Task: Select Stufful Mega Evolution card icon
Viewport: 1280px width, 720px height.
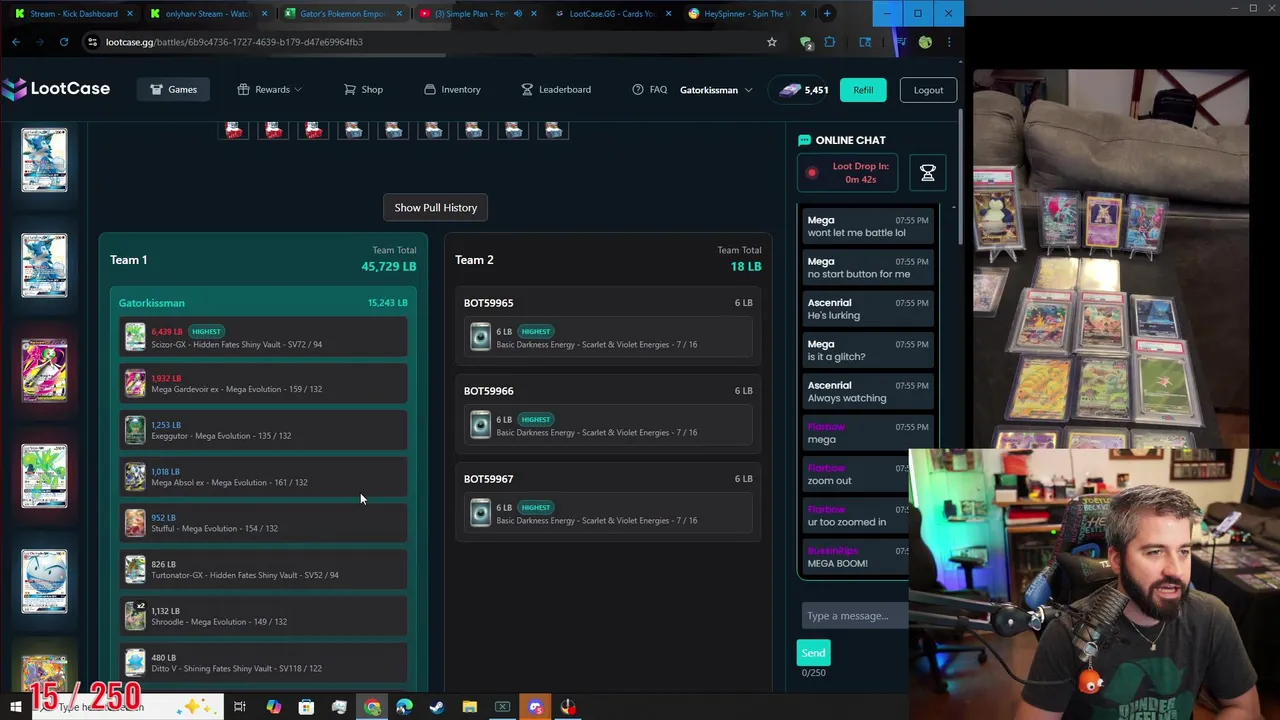Action: (135, 522)
